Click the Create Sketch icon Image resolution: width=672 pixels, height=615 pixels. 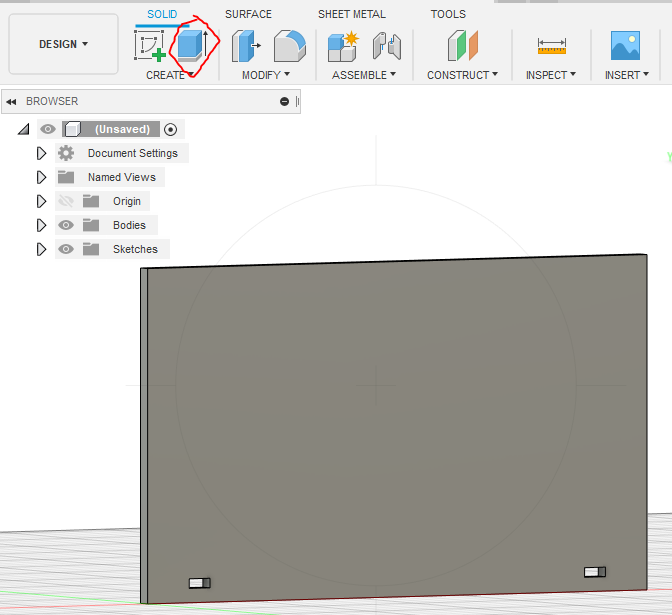[x=150, y=45]
